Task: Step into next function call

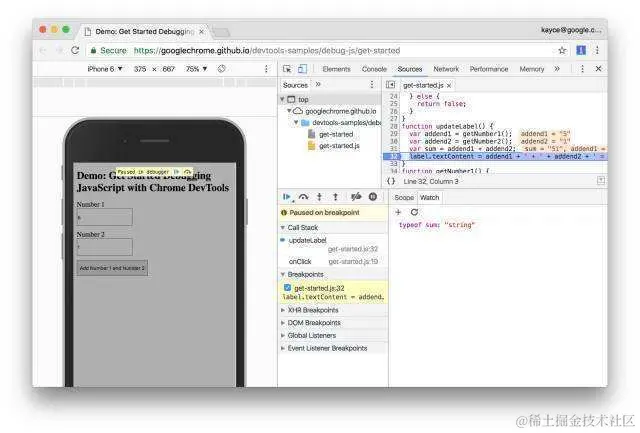Action: (x=319, y=197)
